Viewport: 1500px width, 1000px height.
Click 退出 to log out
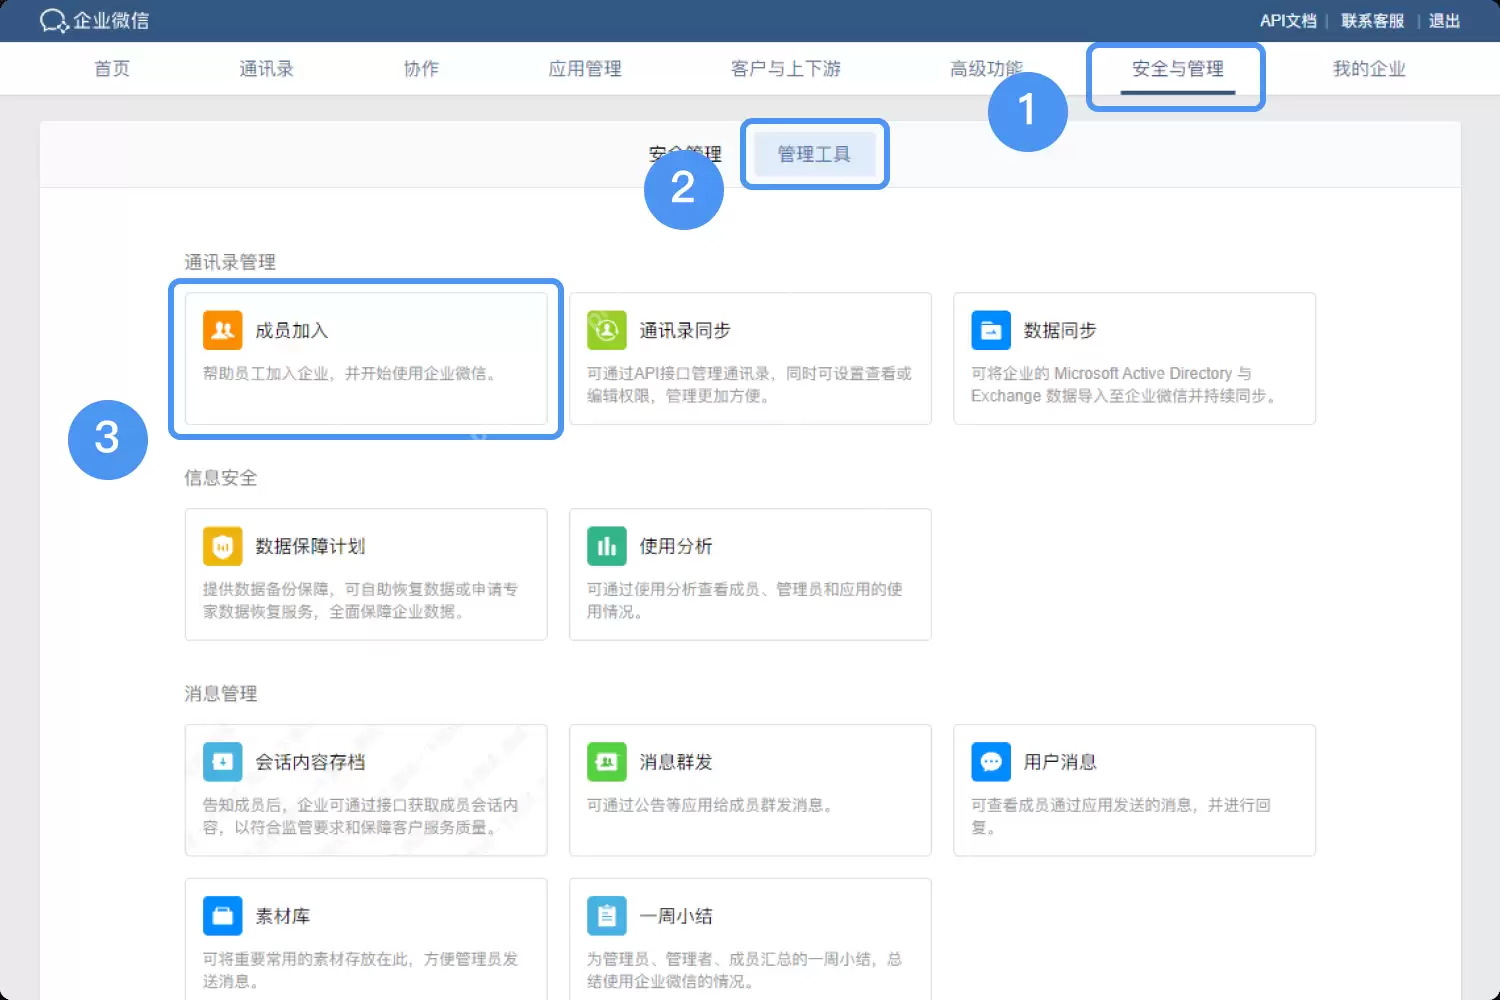1444,20
